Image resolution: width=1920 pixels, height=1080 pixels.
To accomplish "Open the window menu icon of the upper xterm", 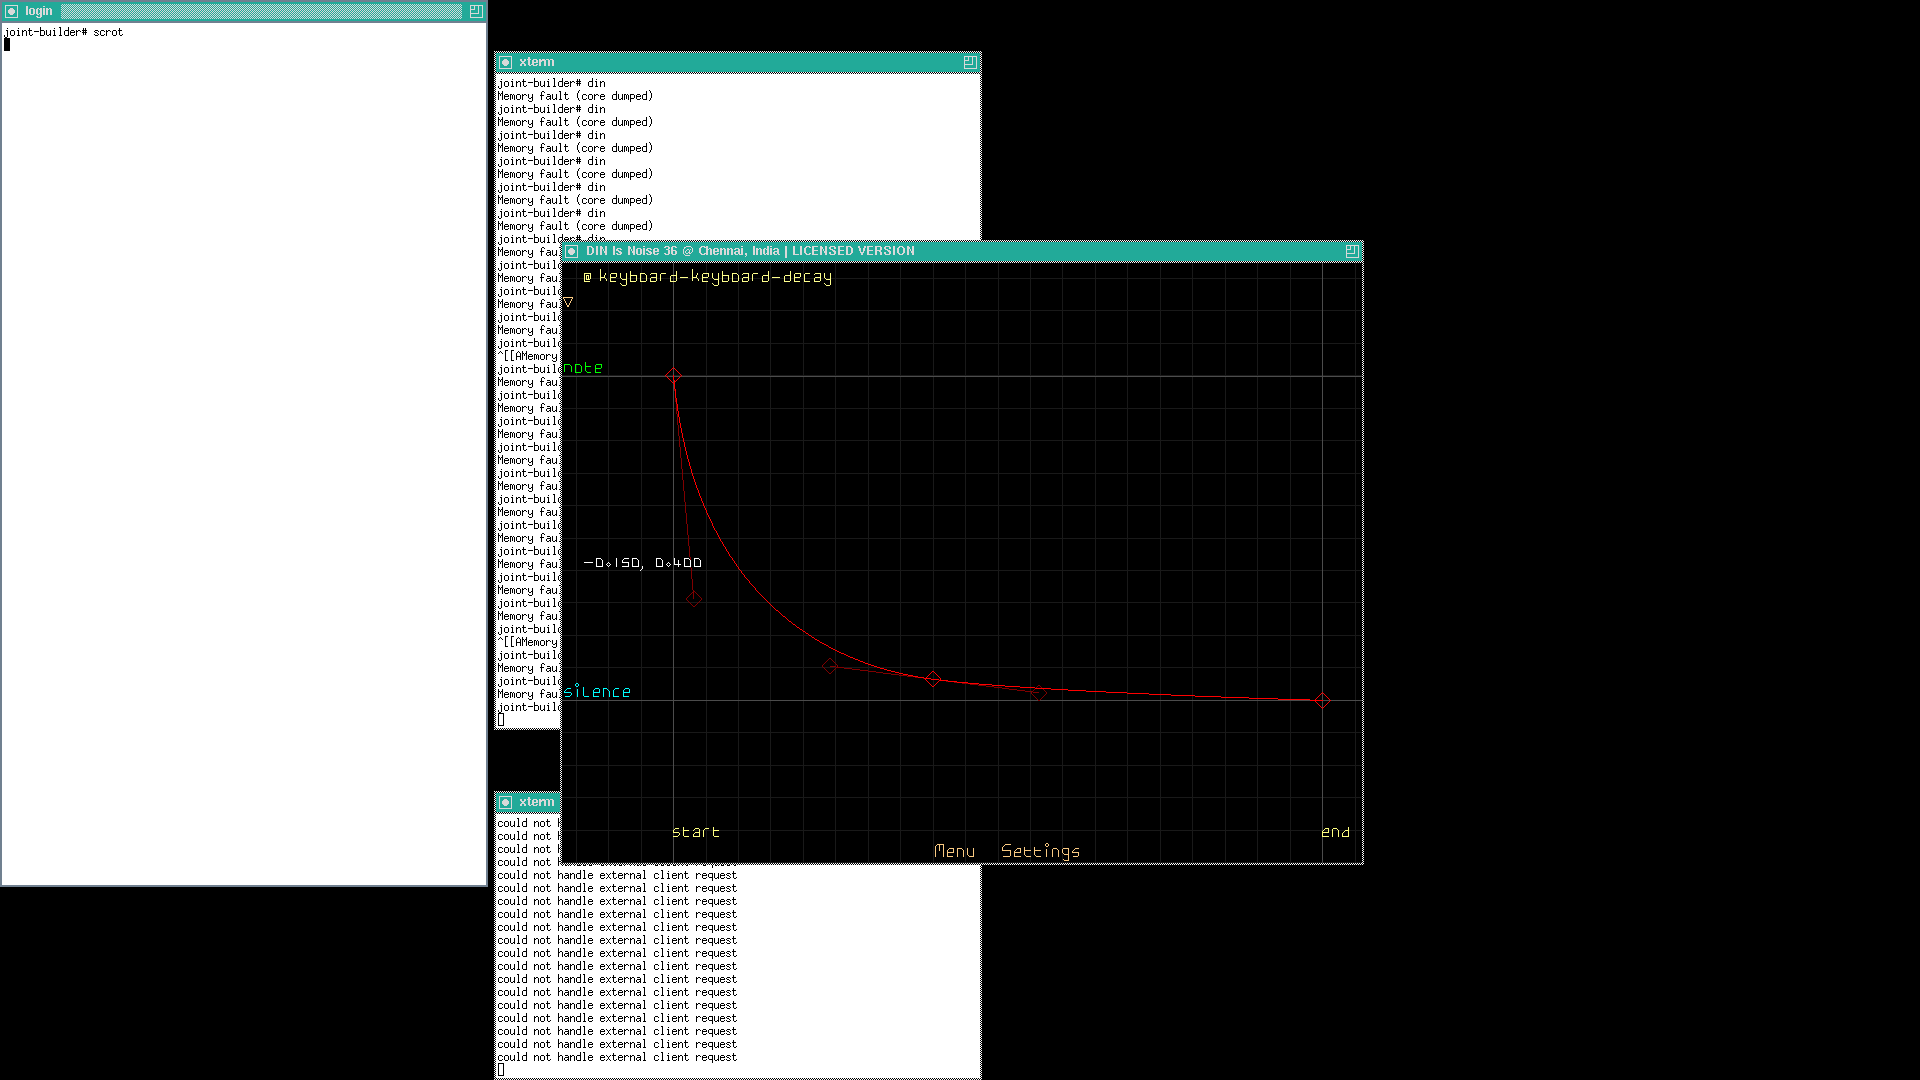I will tap(505, 62).
